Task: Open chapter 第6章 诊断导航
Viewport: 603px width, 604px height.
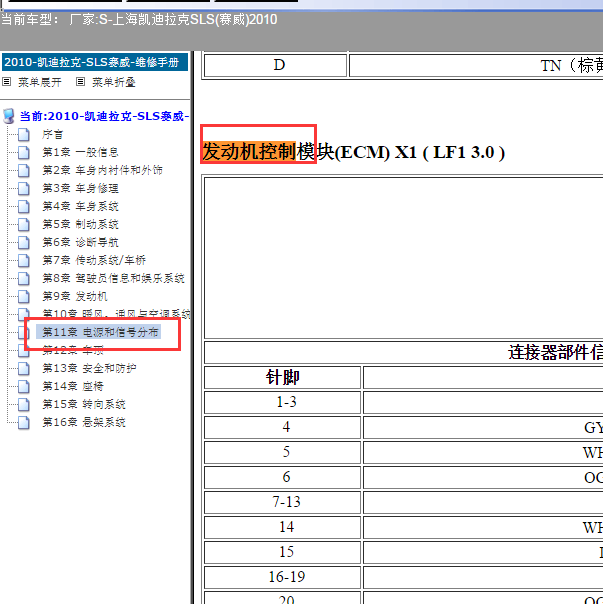Action: pos(80,242)
